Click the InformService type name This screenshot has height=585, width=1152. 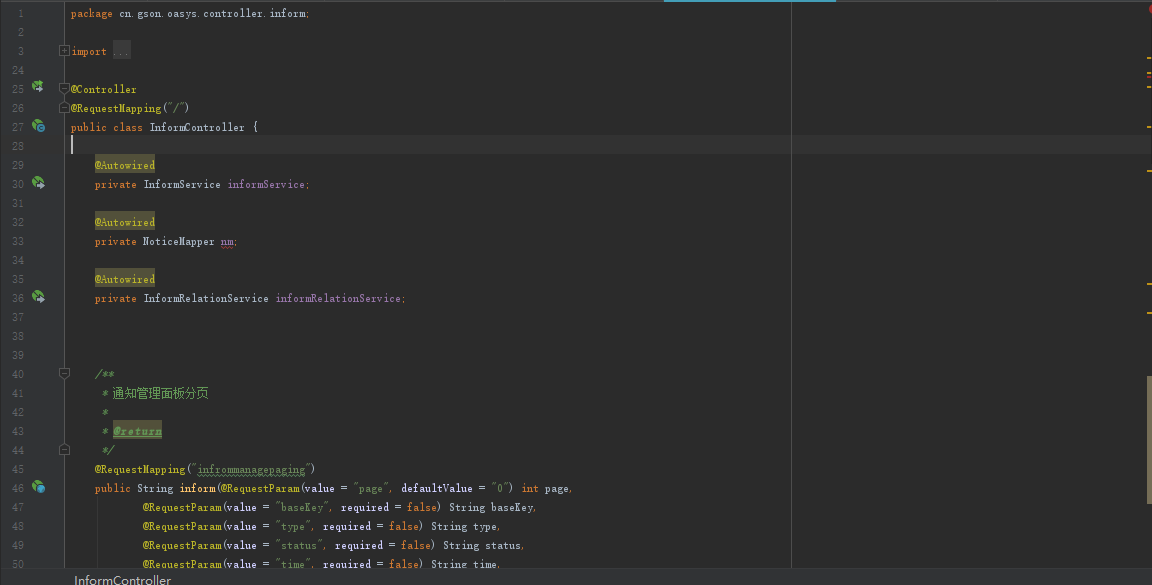point(182,184)
